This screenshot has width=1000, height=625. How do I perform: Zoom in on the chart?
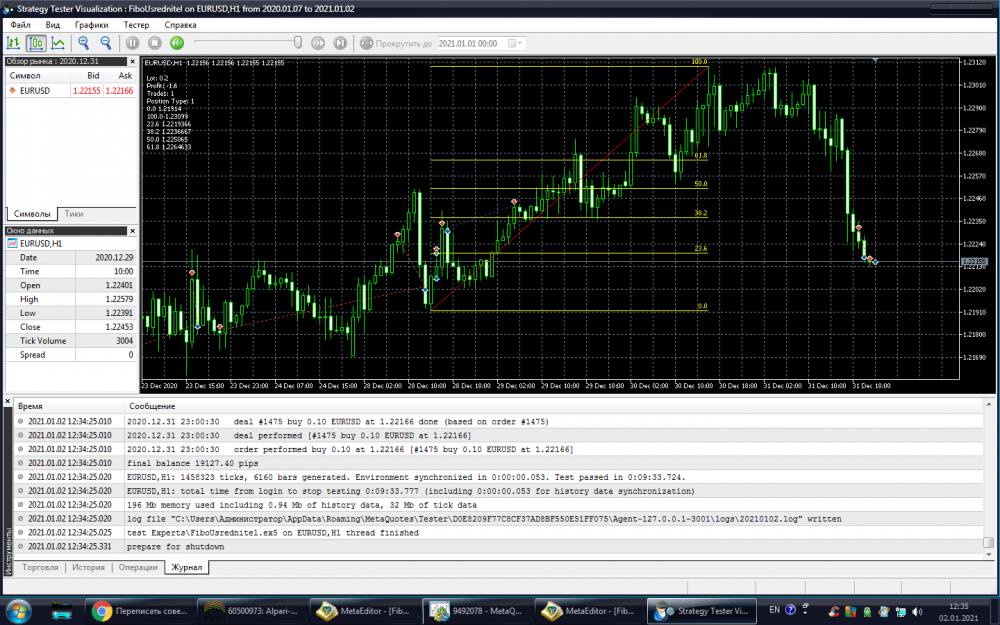(83, 43)
